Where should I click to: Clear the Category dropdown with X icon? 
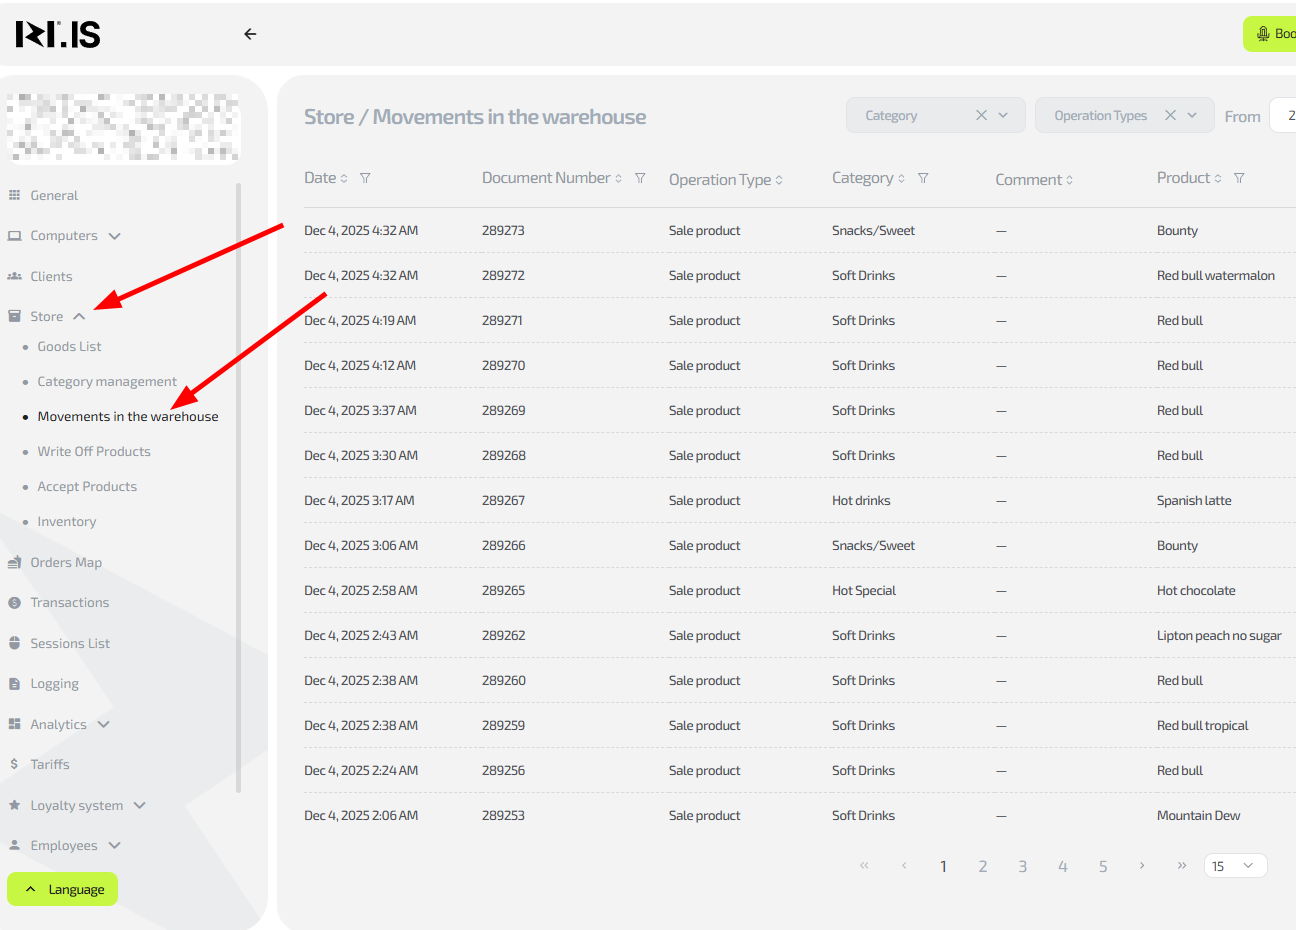coord(981,116)
